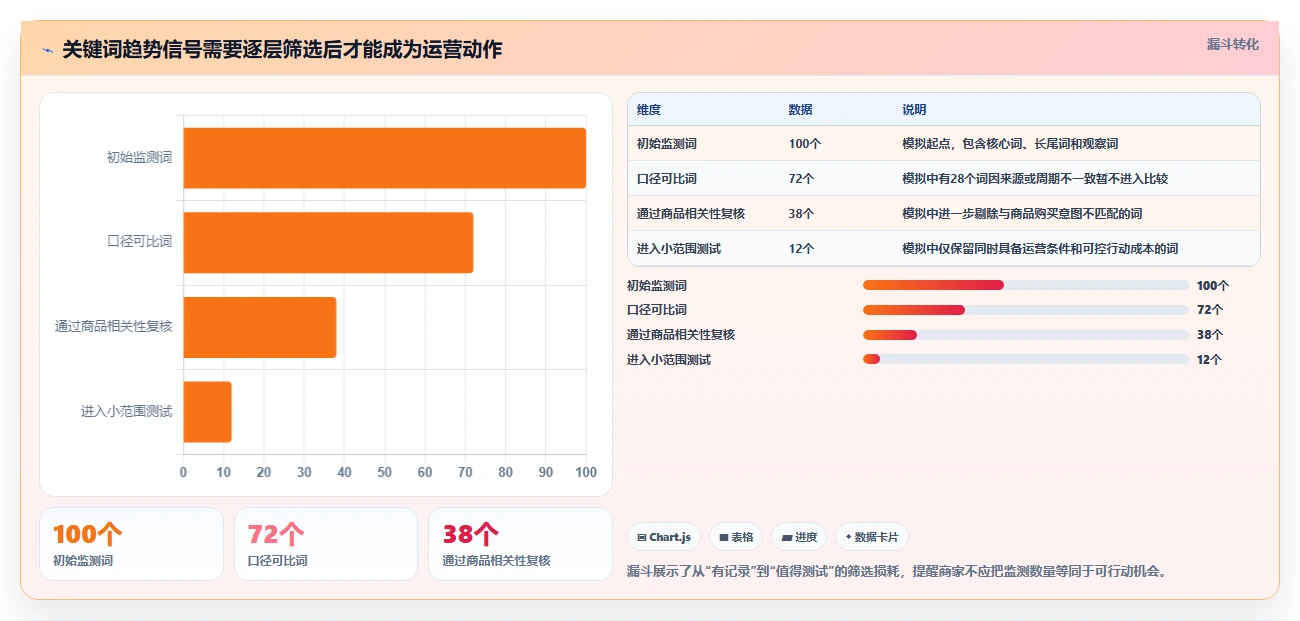Click the 数据卡片 chip

tap(872, 537)
